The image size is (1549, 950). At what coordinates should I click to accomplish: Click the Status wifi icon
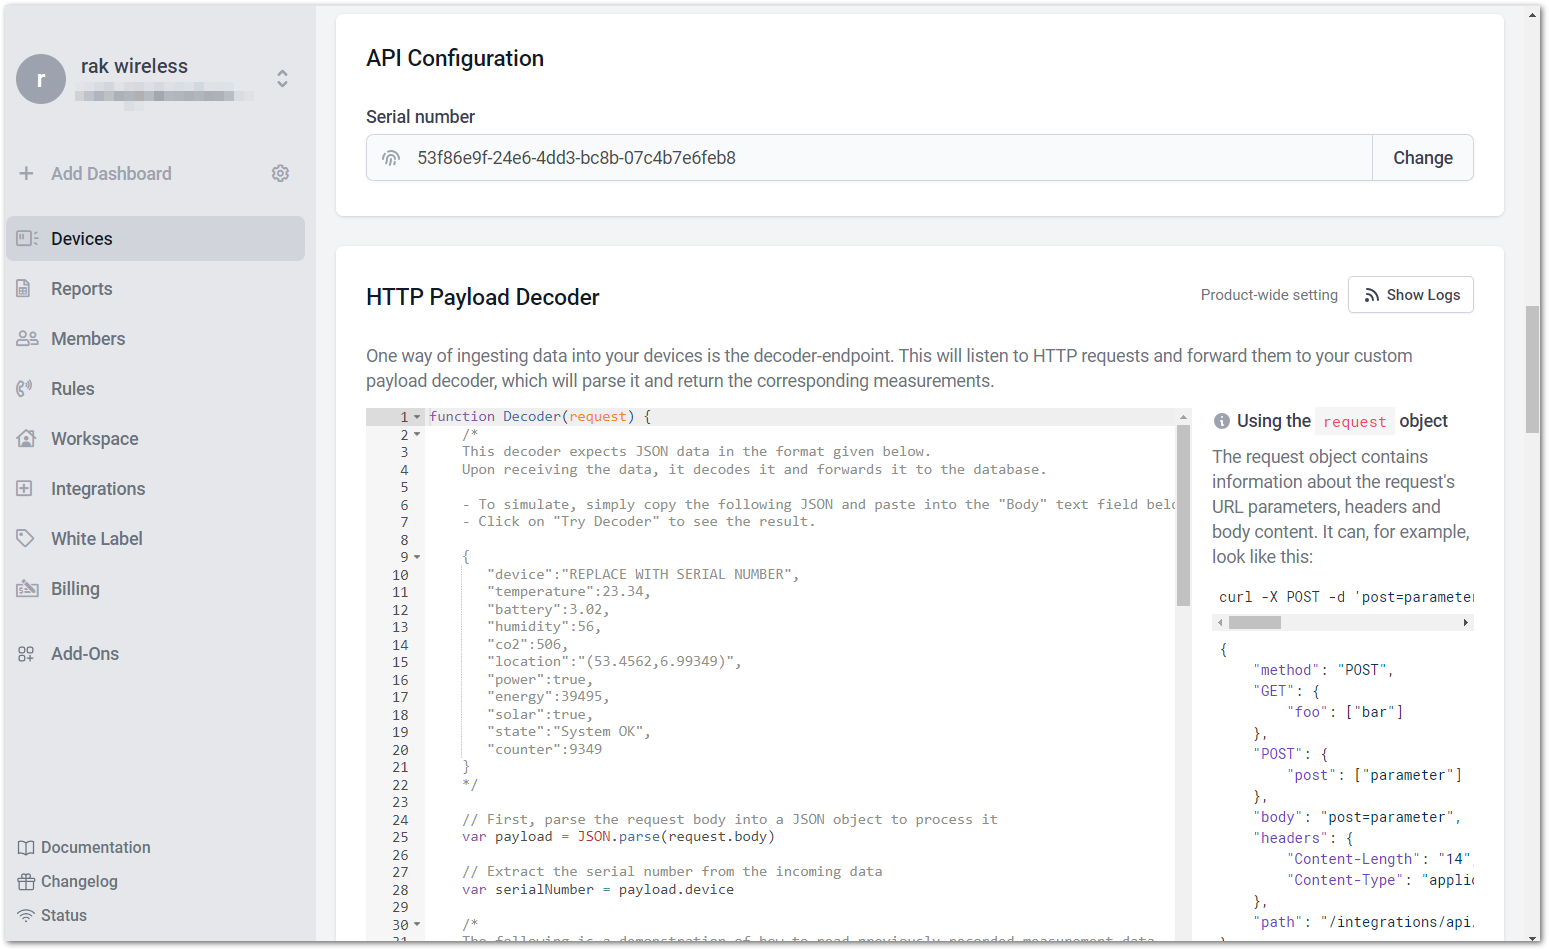coord(26,915)
